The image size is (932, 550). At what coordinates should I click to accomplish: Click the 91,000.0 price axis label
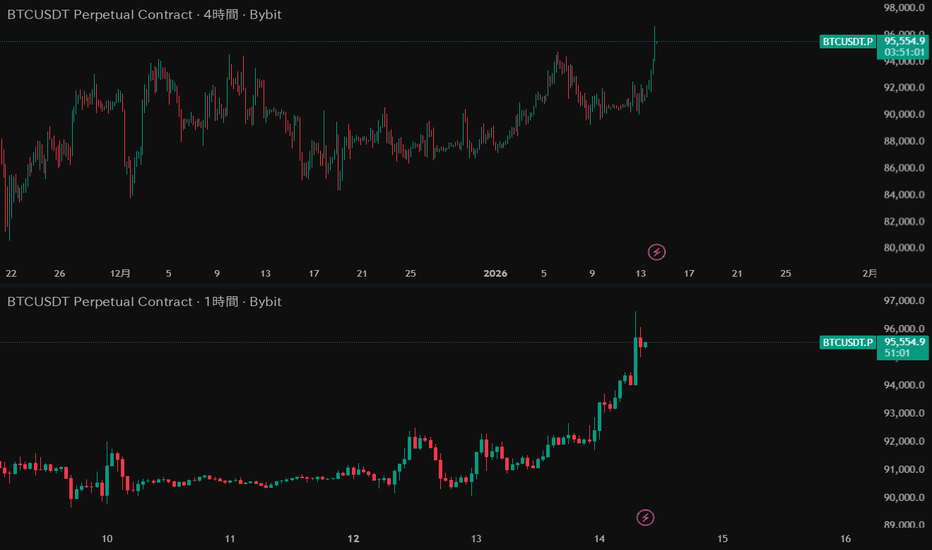pyautogui.click(x=904, y=470)
